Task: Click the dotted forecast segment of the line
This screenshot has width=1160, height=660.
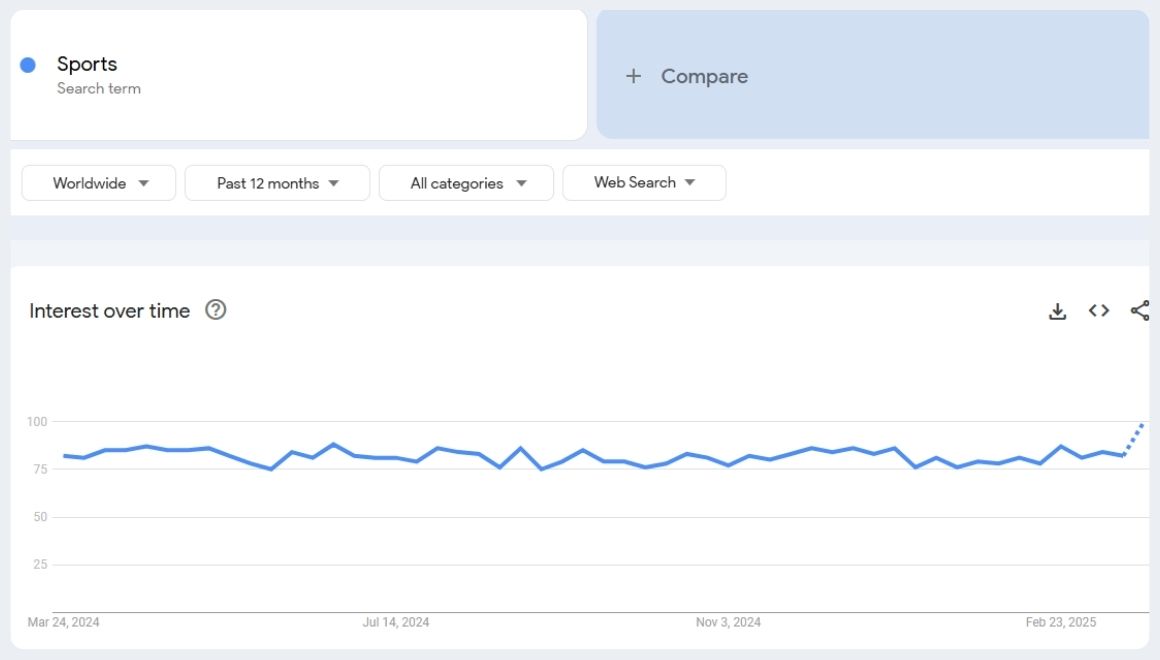Action: [x=1134, y=438]
